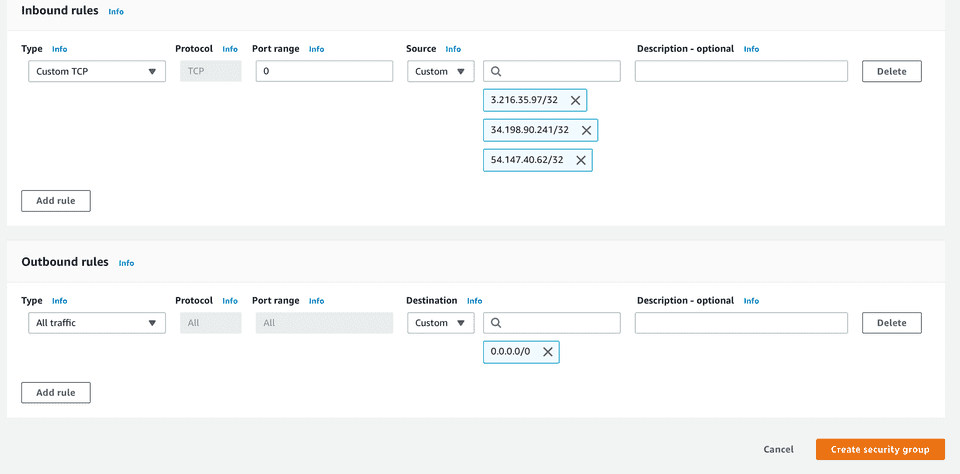Viewport: 960px width, 474px height.
Task: Click the inbound Port range field
Action: (324, 71)
